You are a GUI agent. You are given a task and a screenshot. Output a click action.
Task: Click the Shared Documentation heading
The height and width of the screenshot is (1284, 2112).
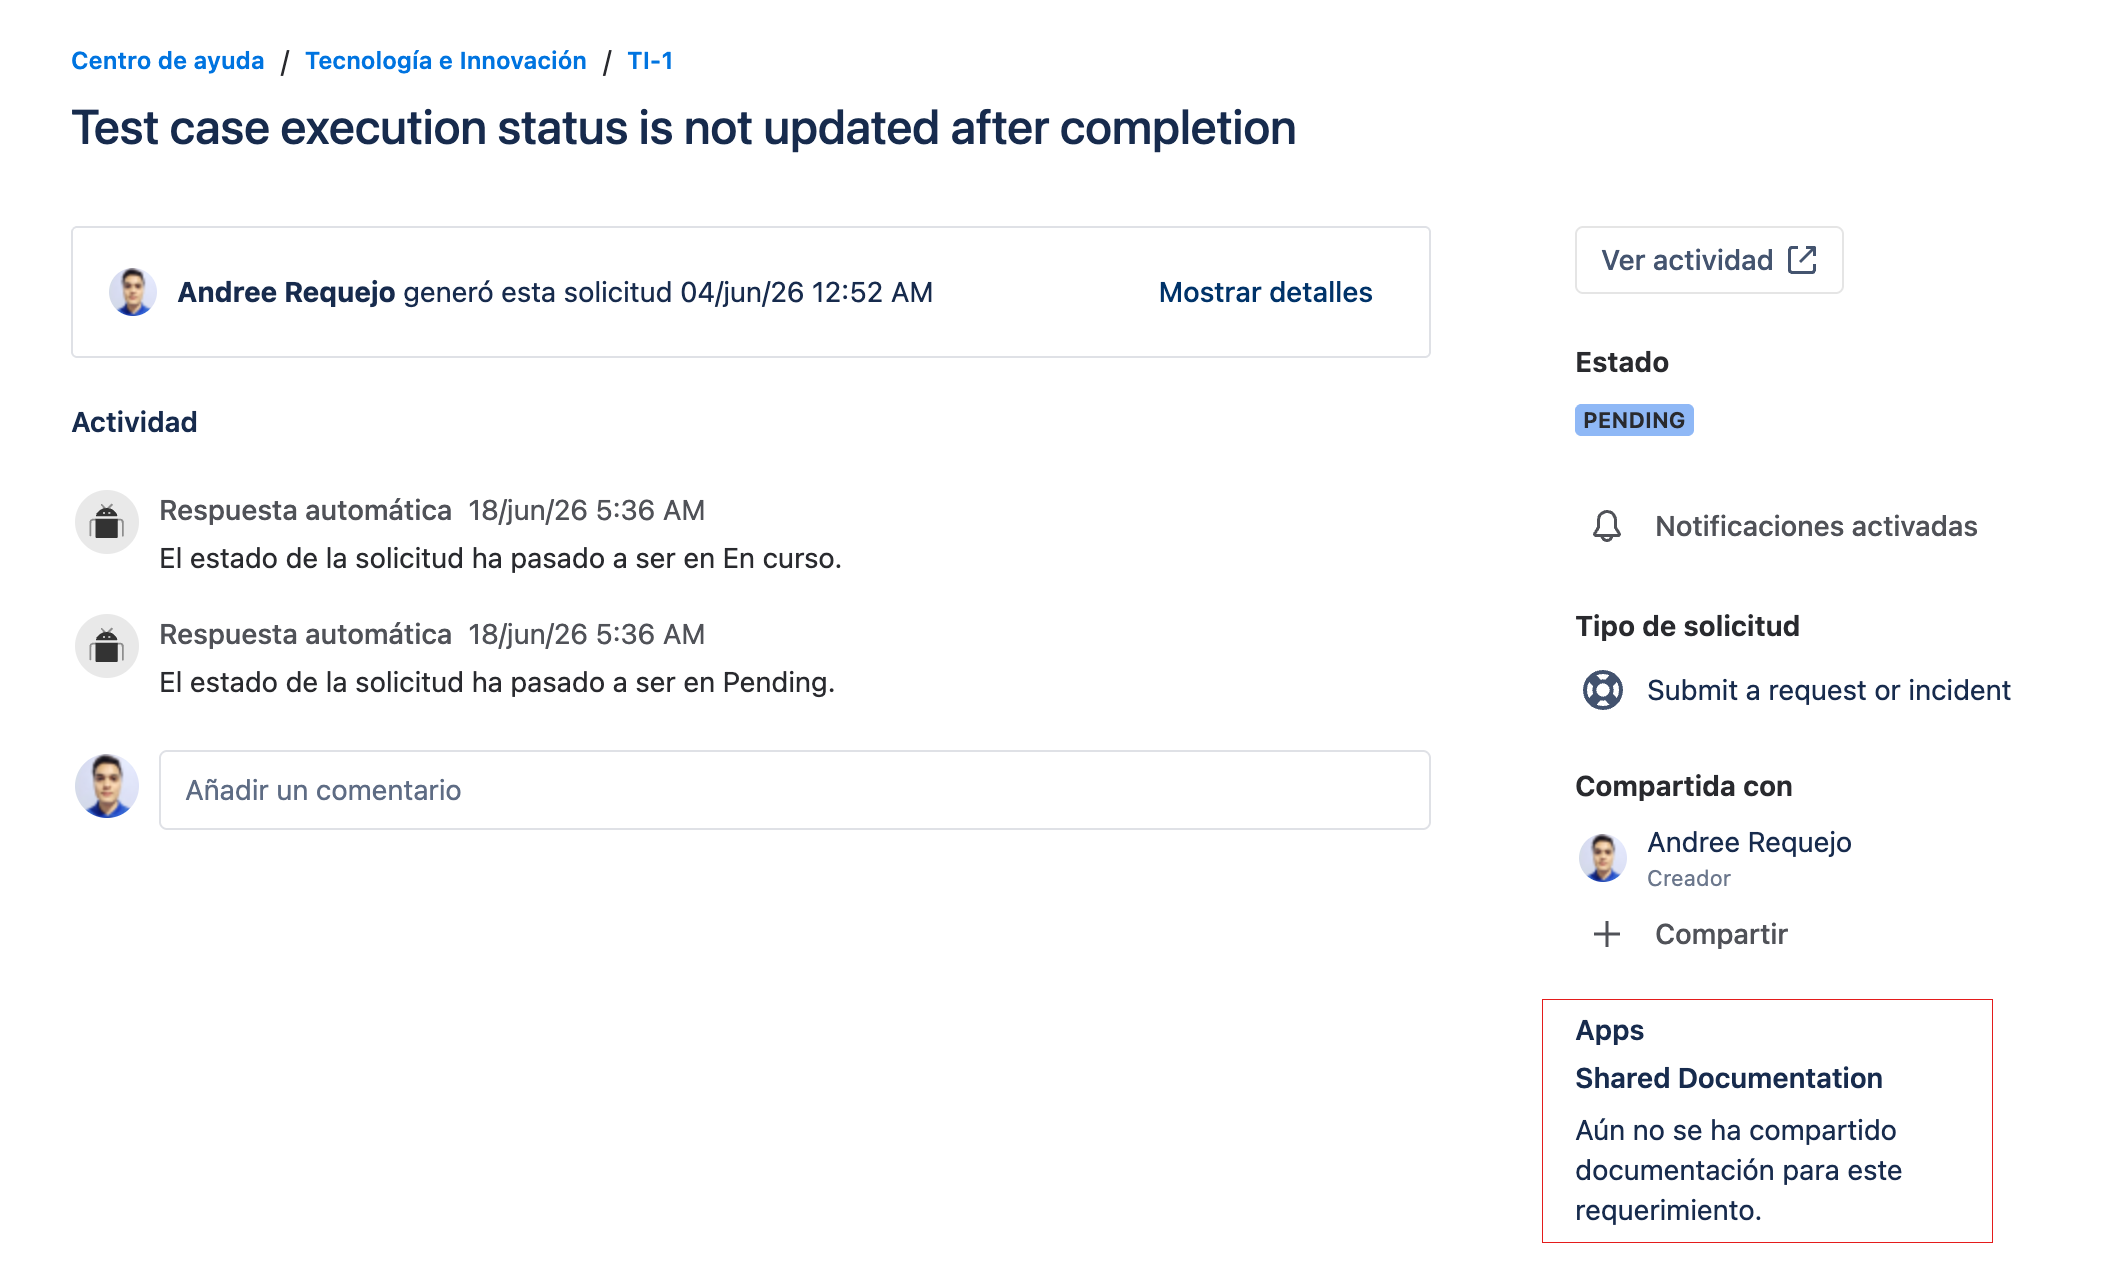(x=1729, y=1078)
